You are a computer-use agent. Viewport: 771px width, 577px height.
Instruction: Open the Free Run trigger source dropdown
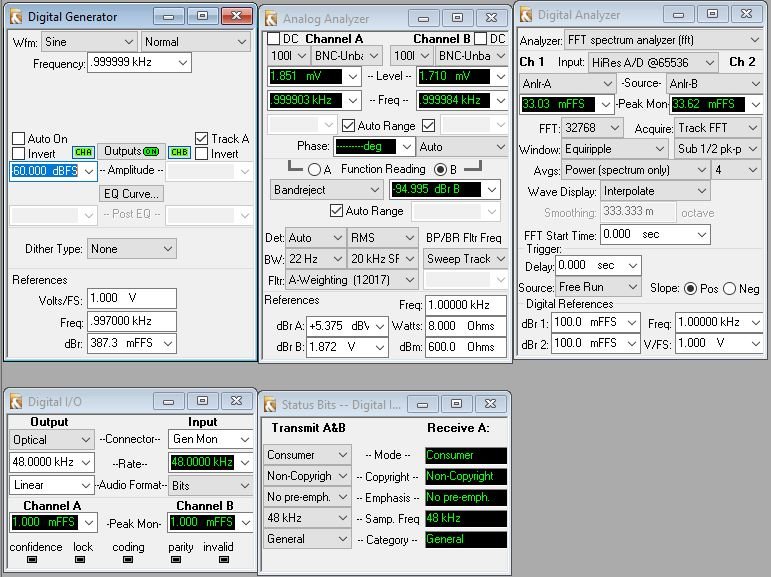pyautogui.click(x=598, y=287)
